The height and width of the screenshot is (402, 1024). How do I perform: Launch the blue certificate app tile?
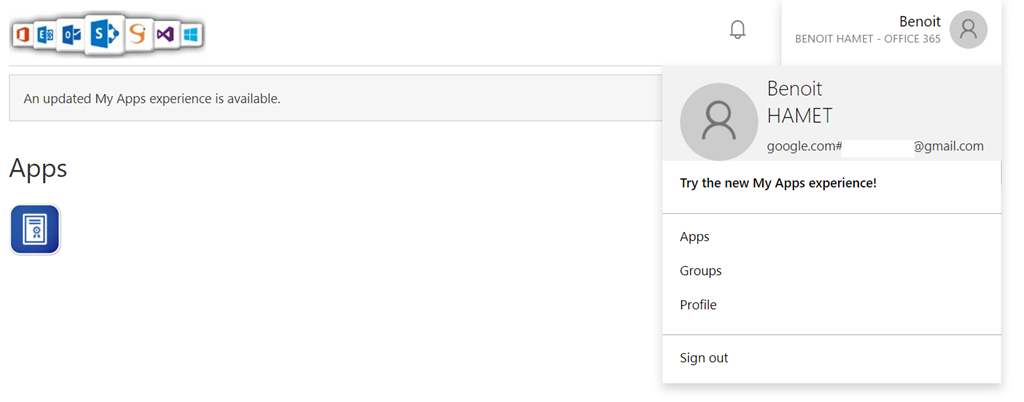tap(35, 229)
